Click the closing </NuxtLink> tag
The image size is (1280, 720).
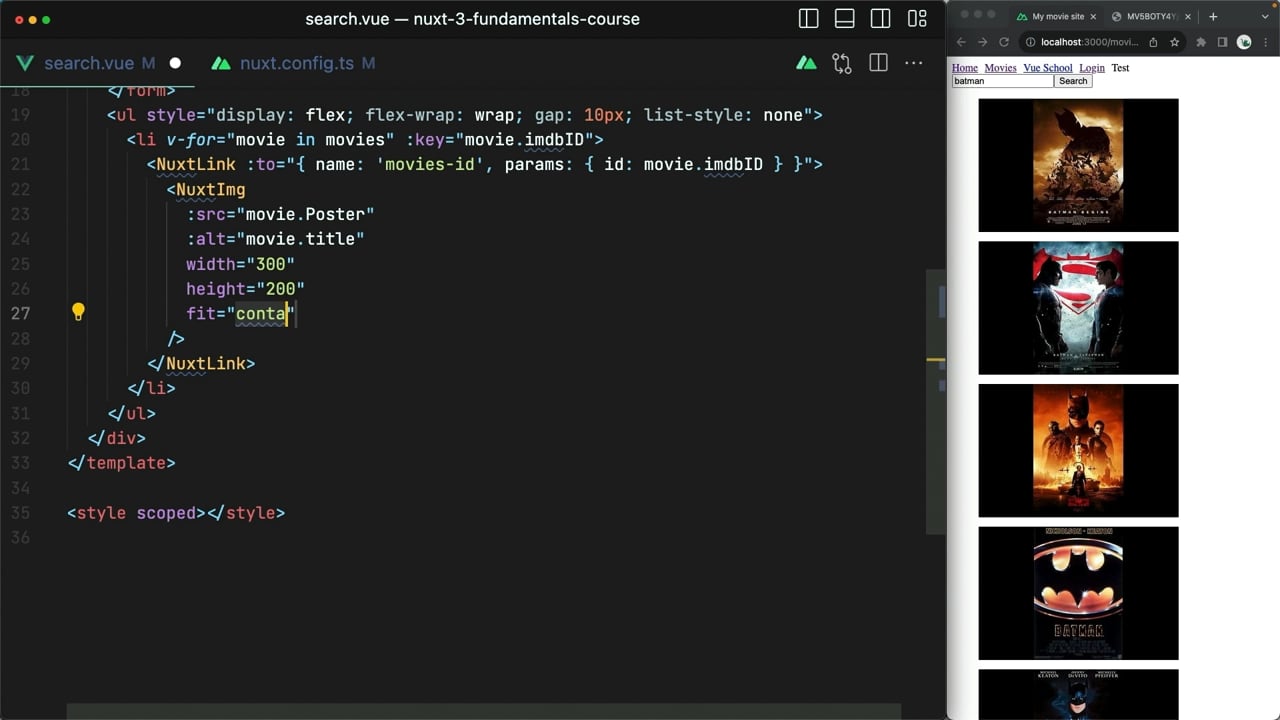point(201,363)
